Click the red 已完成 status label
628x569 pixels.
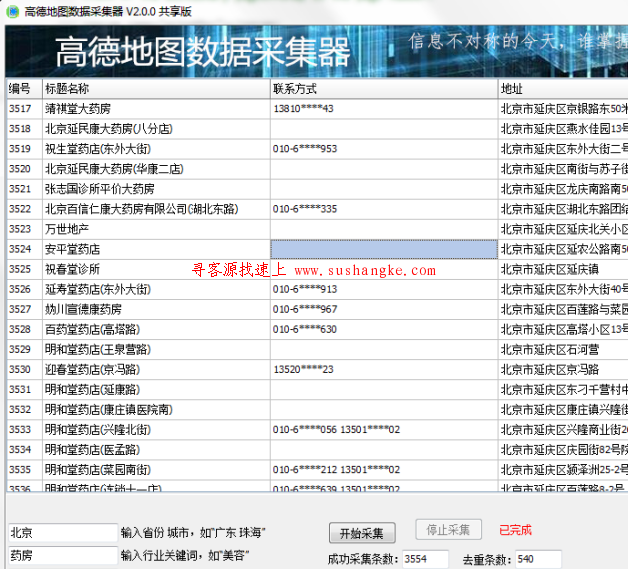point(515,530)
